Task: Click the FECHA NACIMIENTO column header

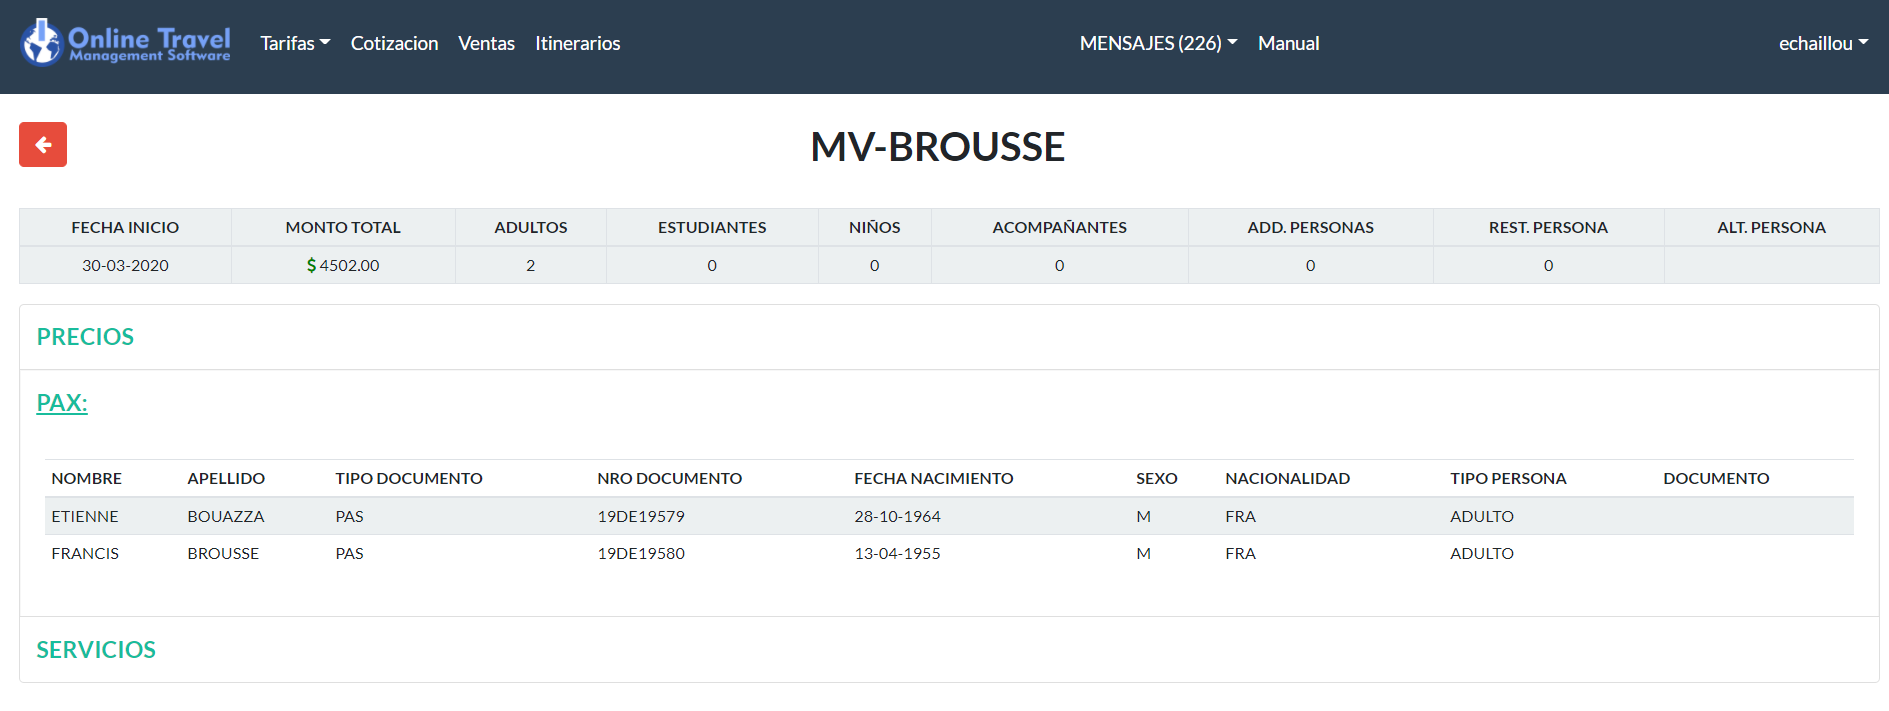Action: coord(933,479)
